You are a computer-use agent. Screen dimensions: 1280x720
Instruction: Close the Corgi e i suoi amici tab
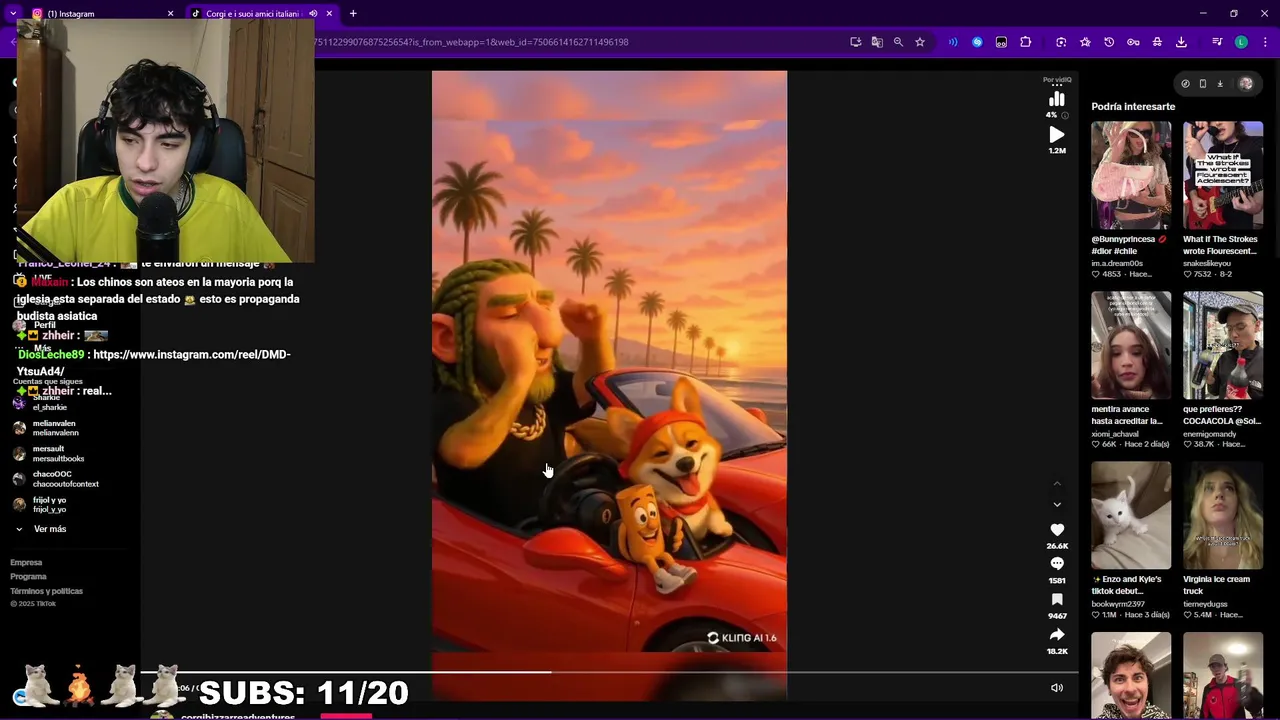tap(329, 14)
